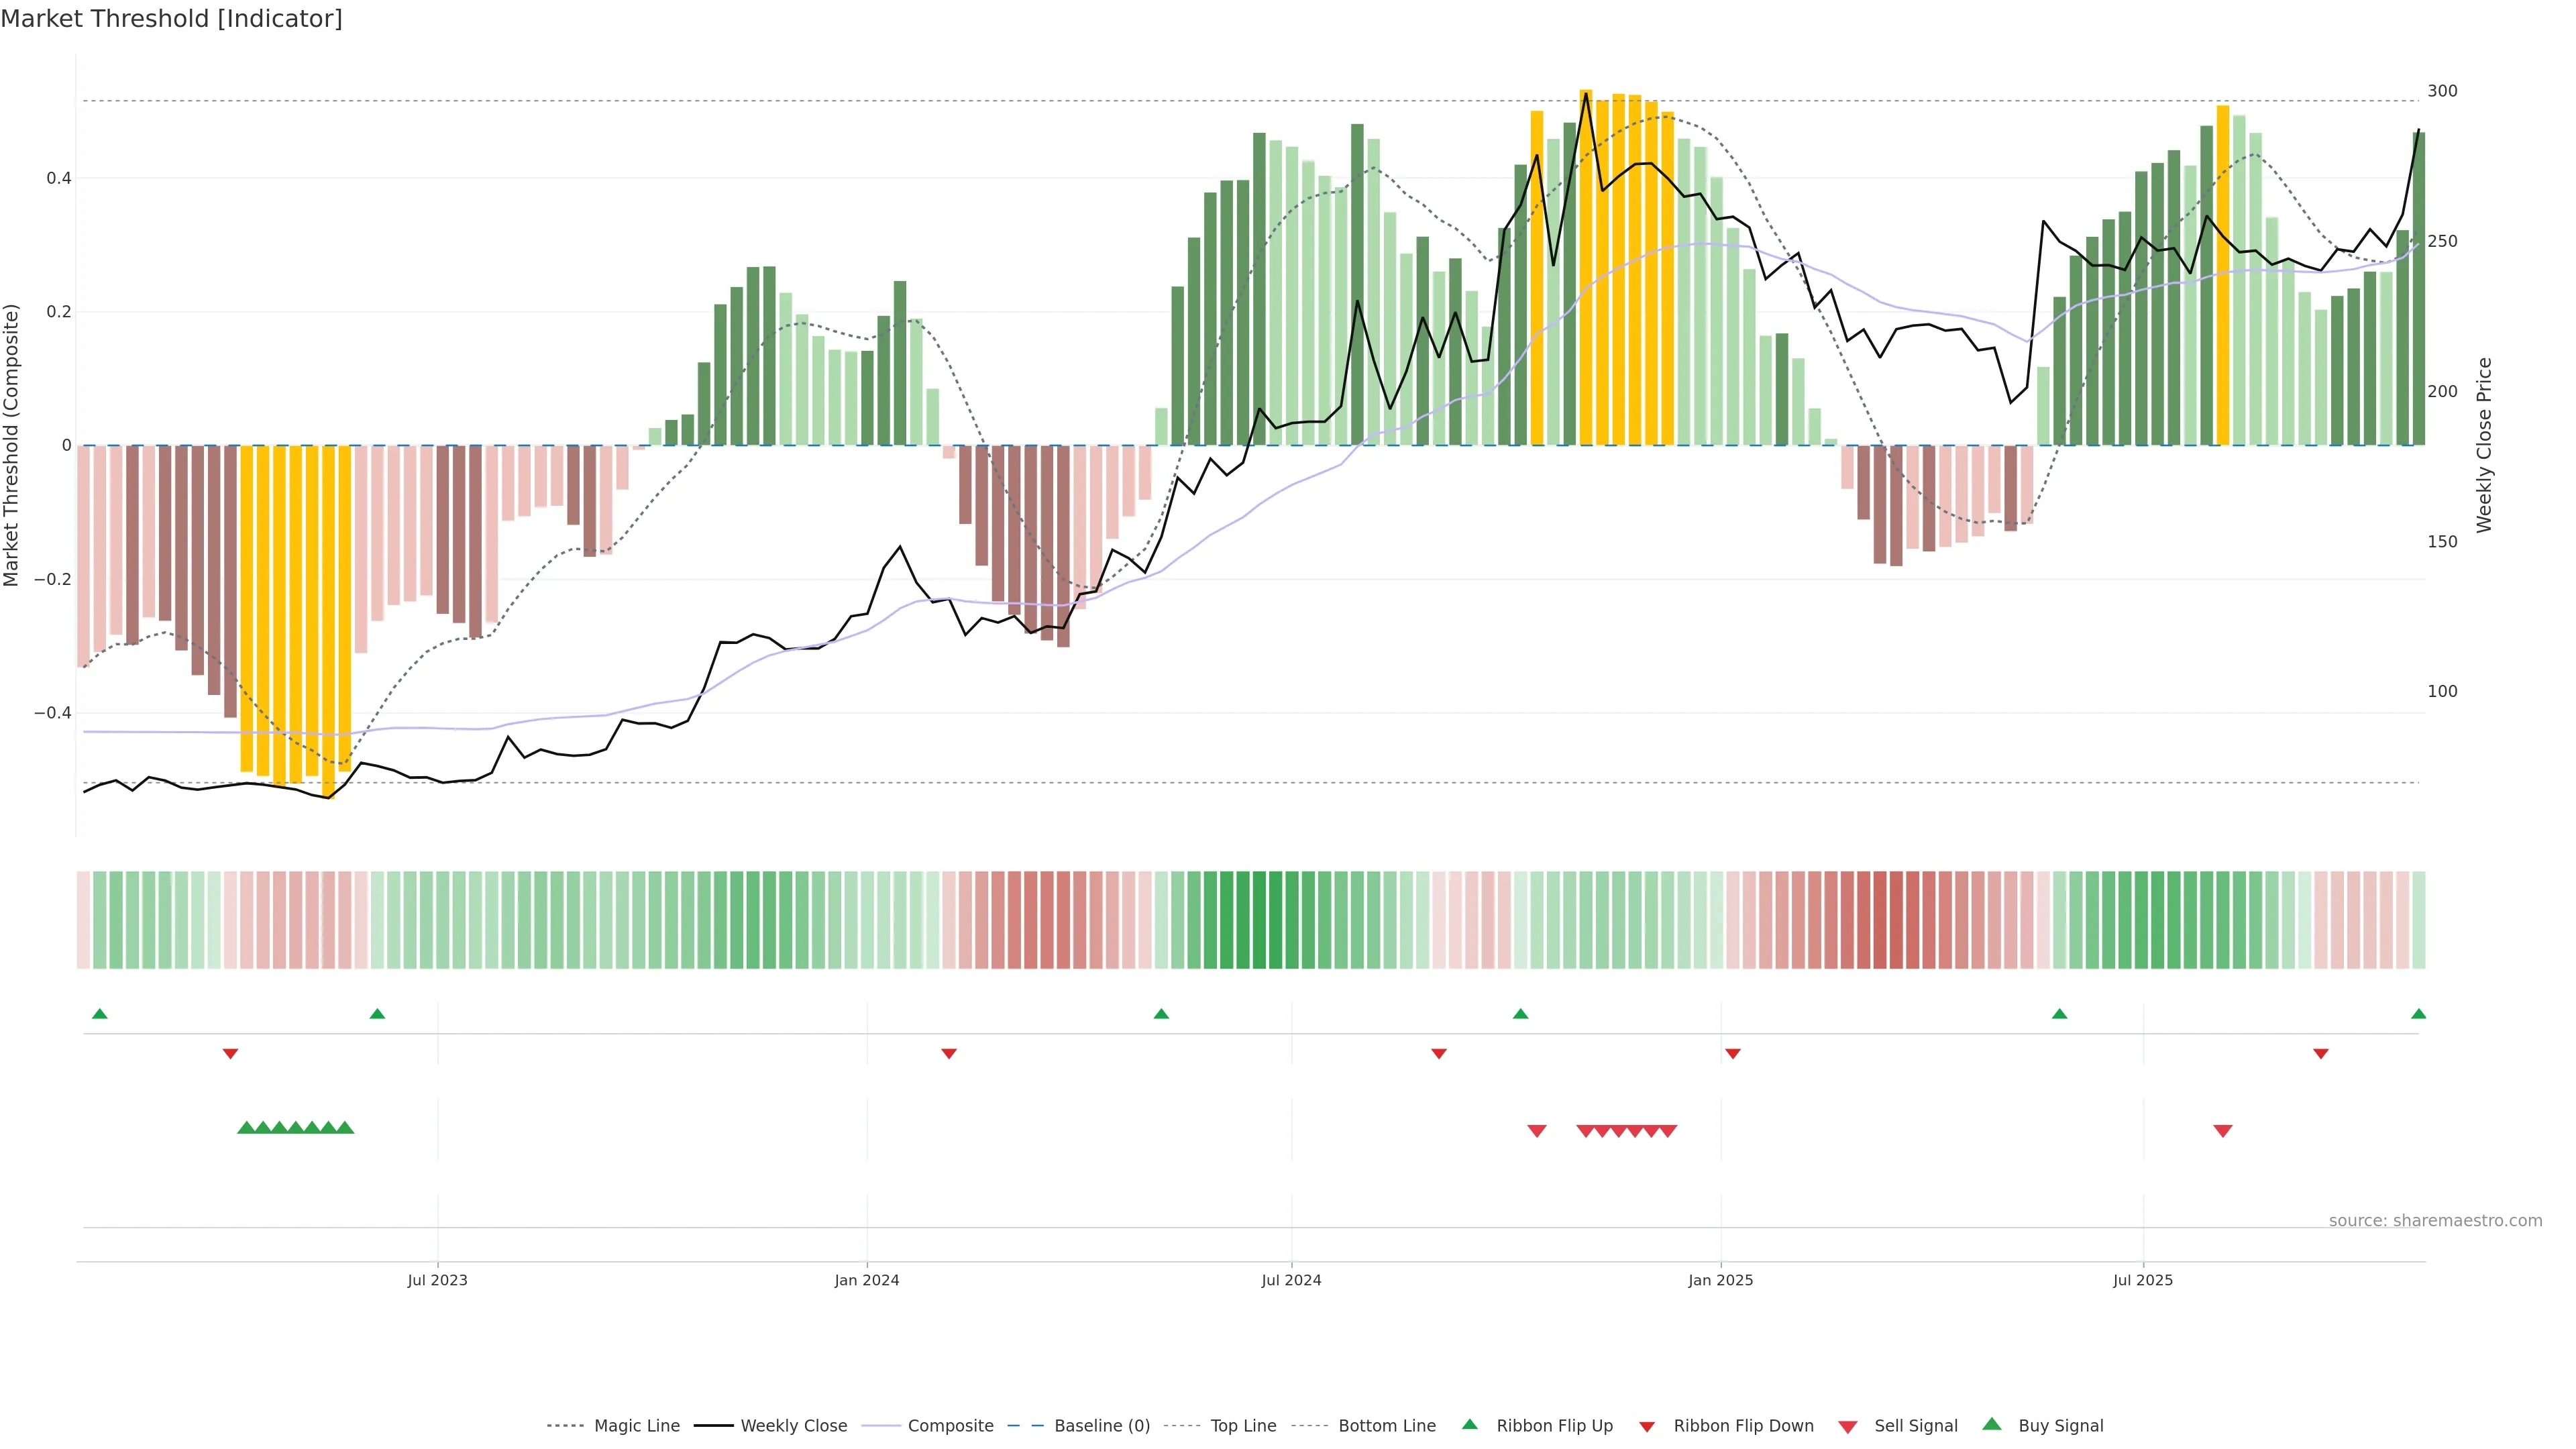Click Weekly Close black line legend icon
Screen dimensions: 2576x1449
pos(713,1426)
